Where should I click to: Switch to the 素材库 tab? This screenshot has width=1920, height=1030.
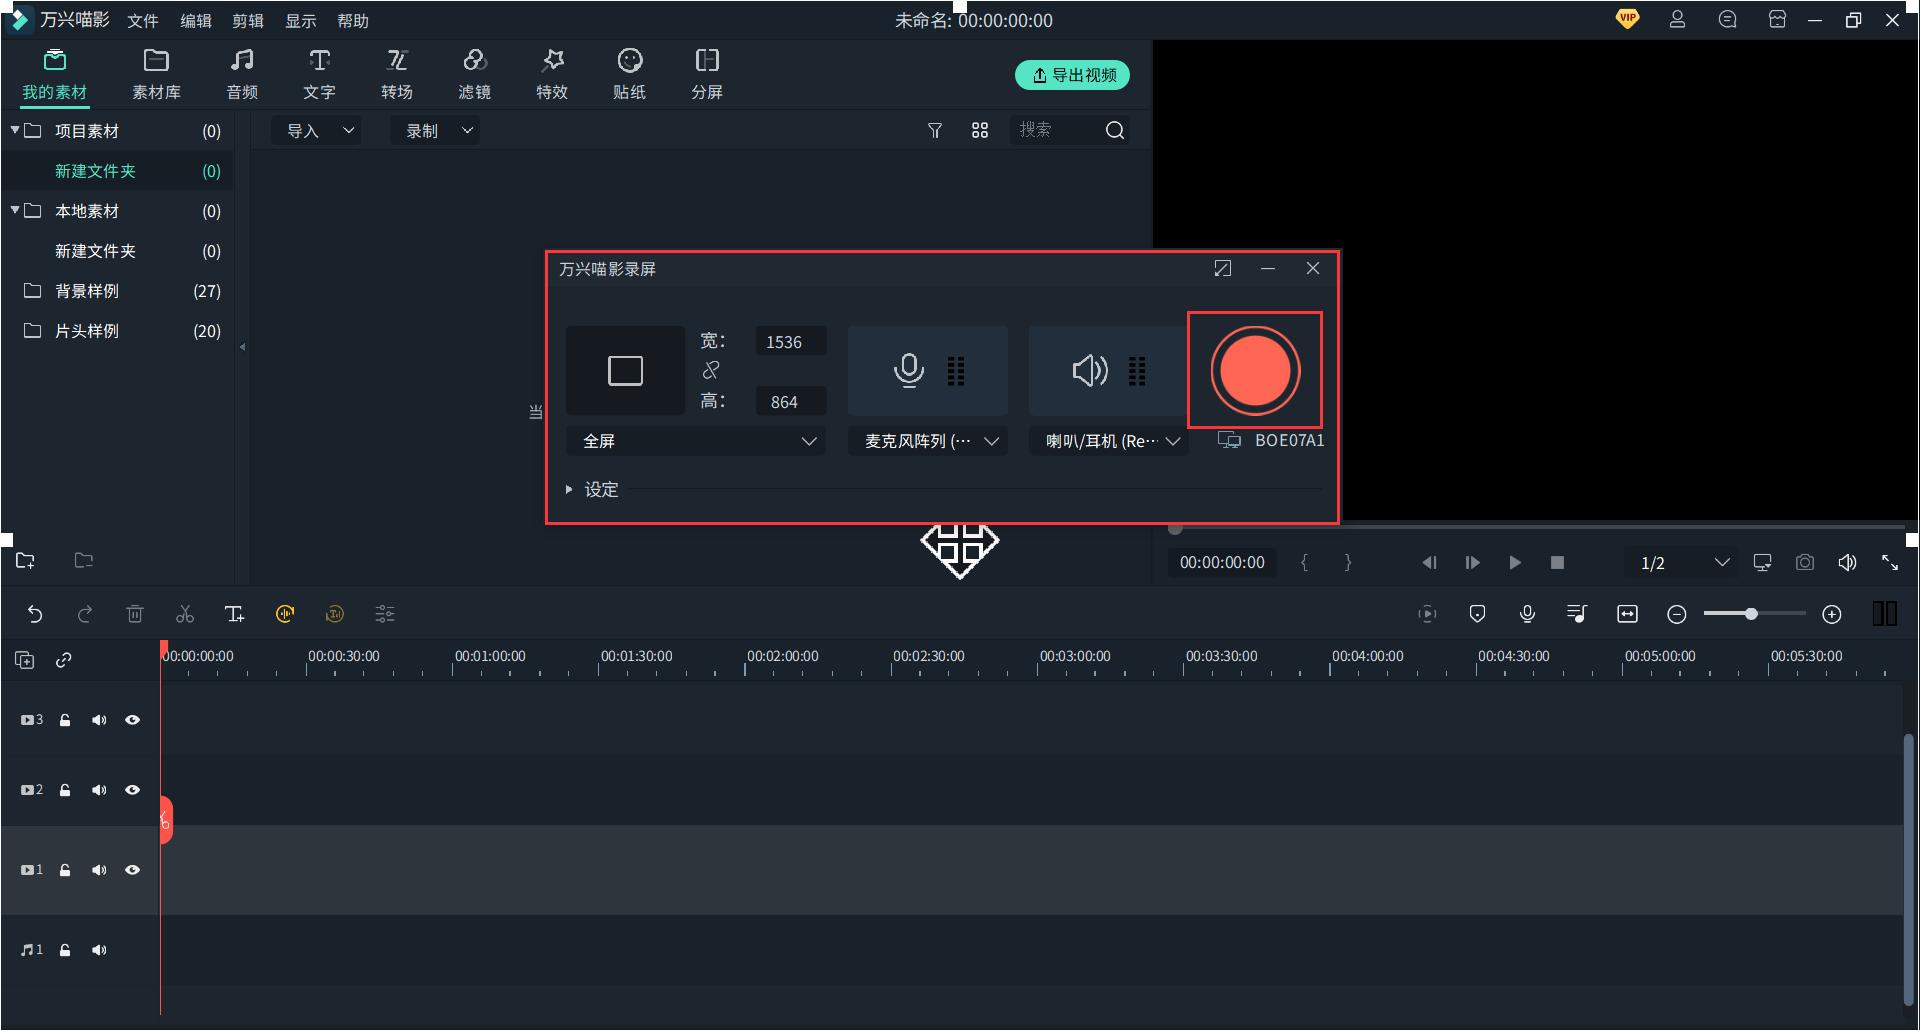click(156, 74)
